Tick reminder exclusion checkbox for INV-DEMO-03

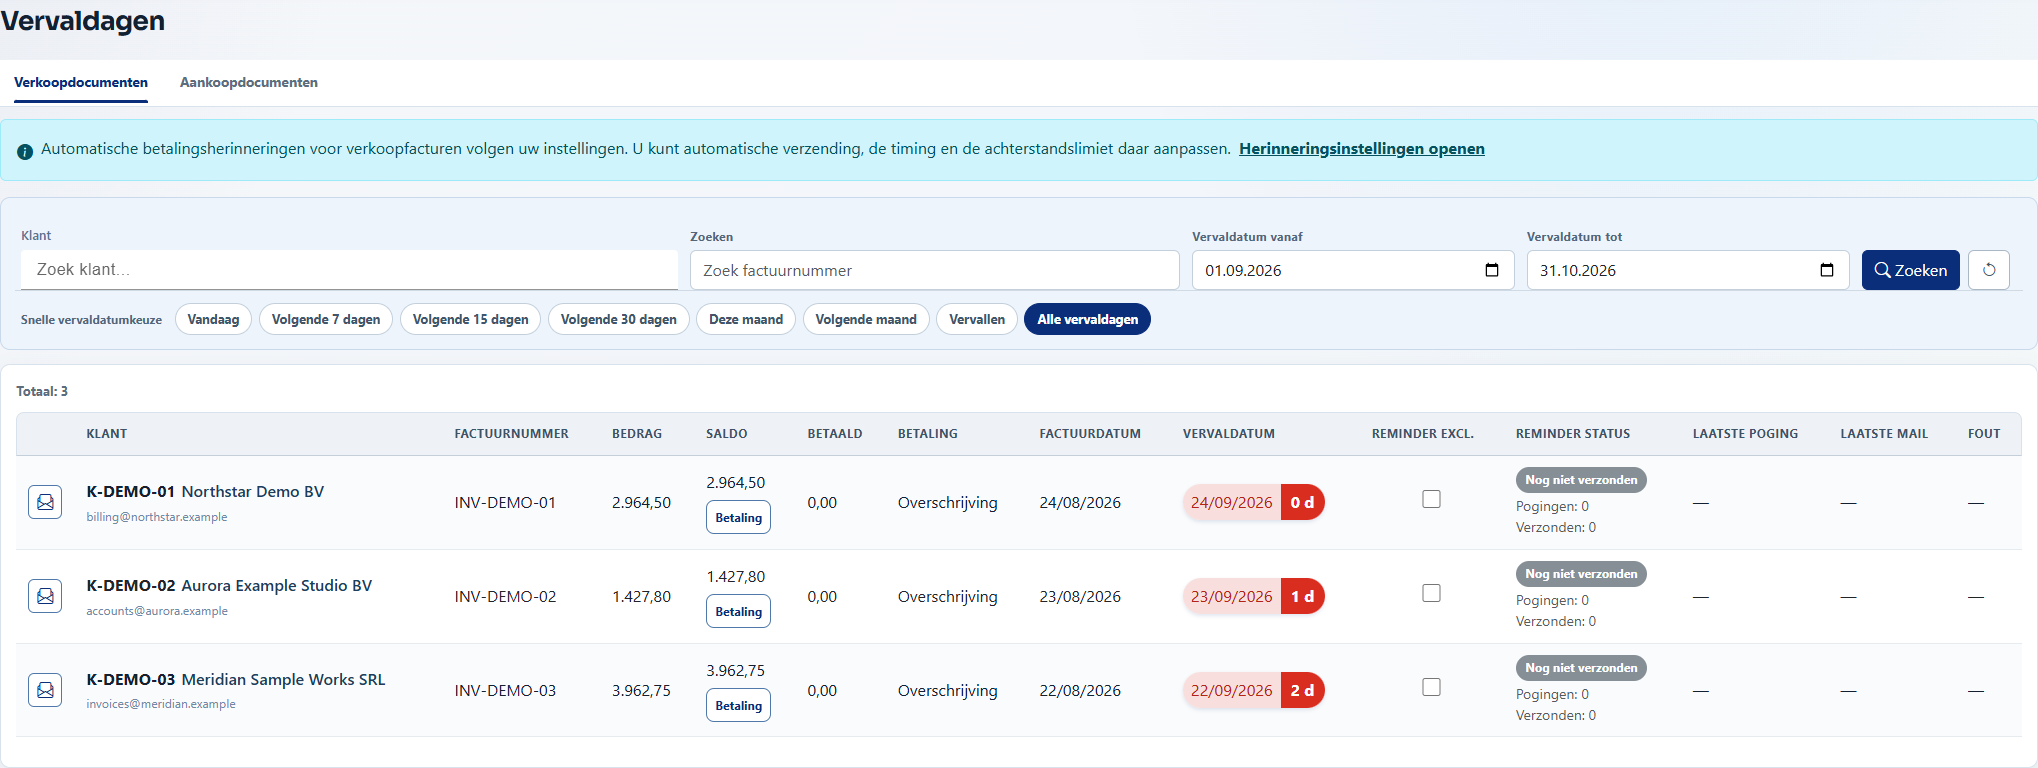(x=1432, y=687)
